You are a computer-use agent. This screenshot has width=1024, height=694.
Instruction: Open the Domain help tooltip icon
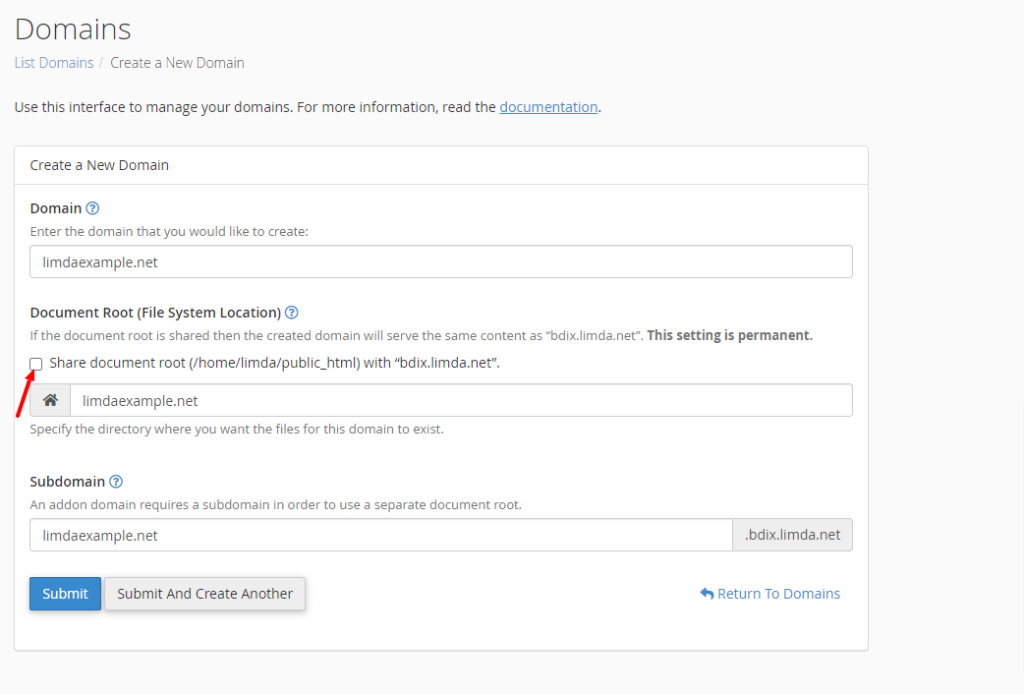(92, 208)
